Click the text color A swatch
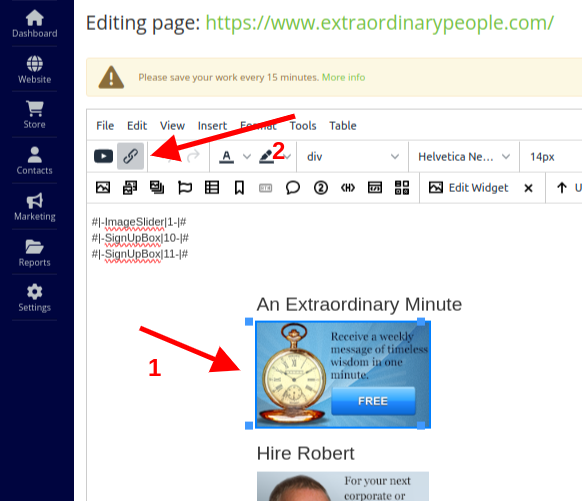This screenshot has height=501, width=582. point(226,157)
